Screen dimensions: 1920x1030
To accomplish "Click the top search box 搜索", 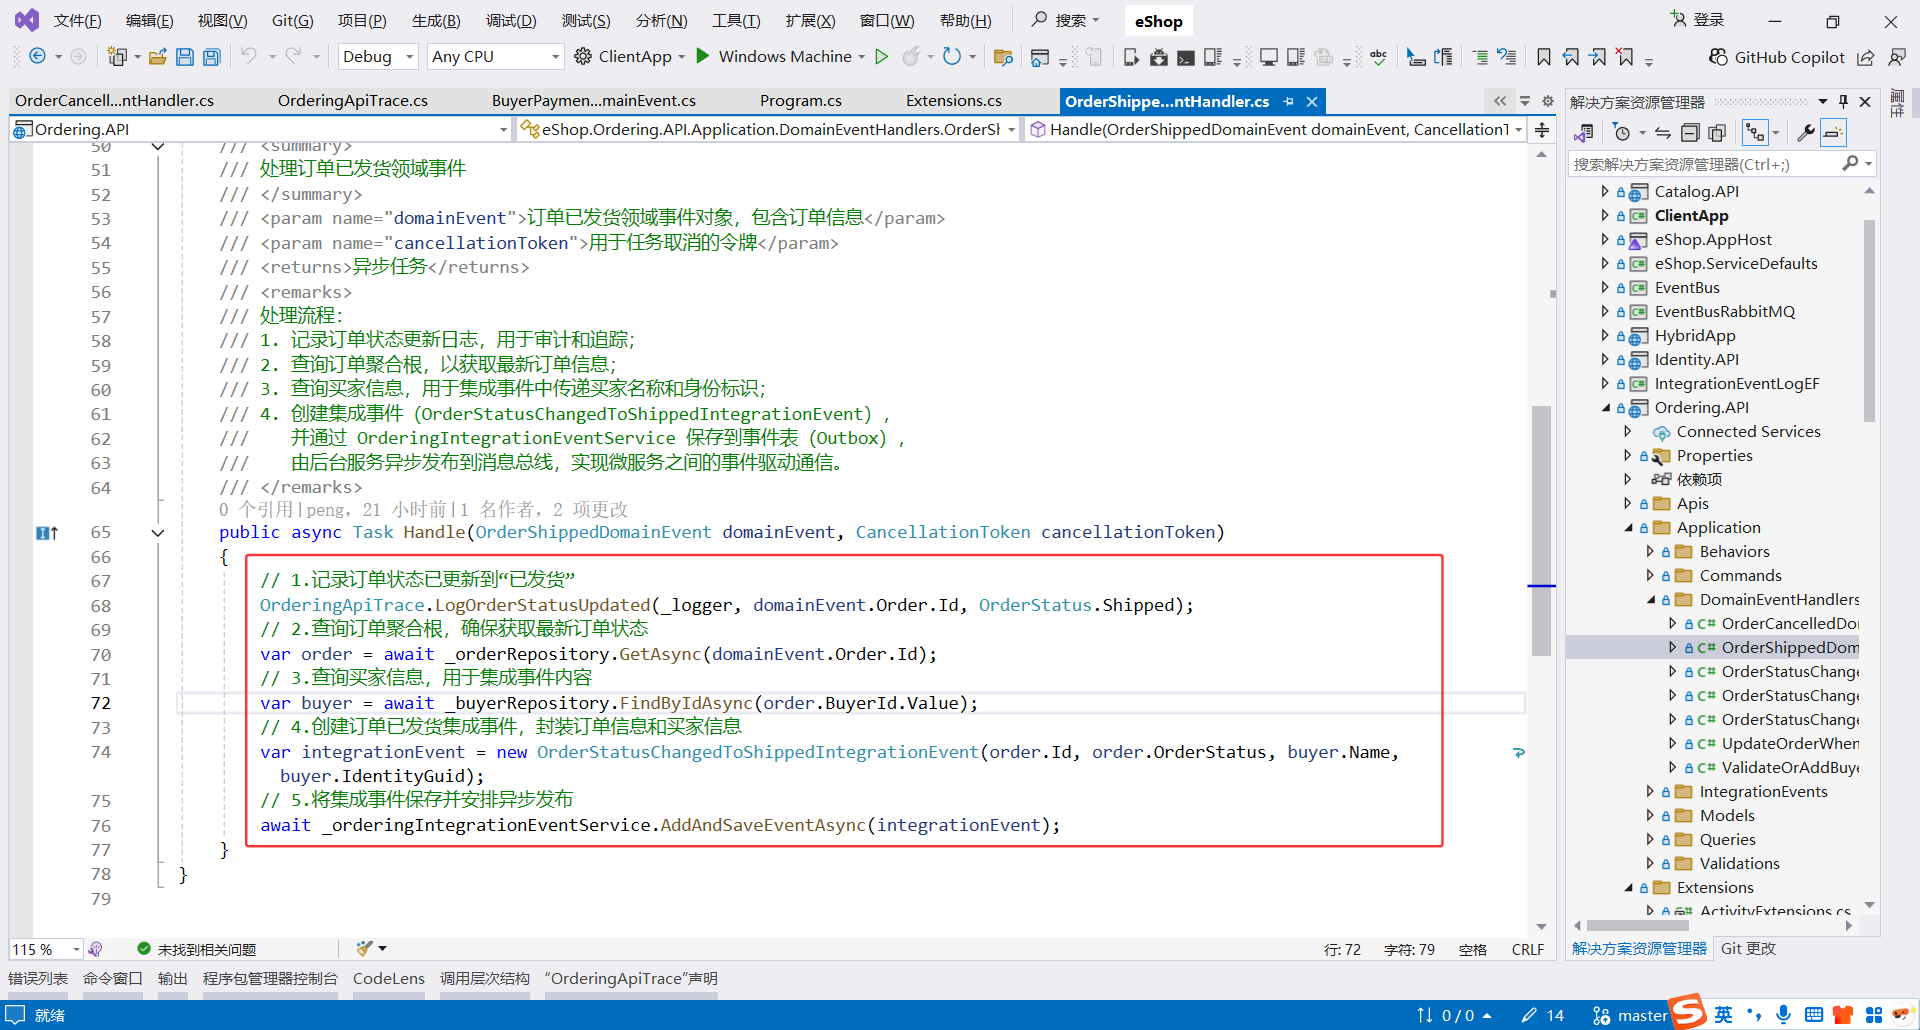I will click(x=1066, y=20).
